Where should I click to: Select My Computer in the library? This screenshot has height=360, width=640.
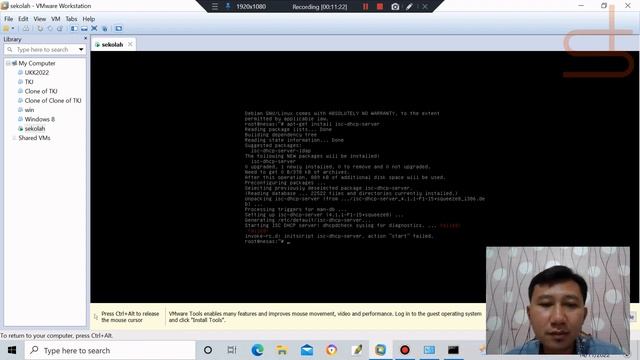pyautogui.click(x=37, y=63)
